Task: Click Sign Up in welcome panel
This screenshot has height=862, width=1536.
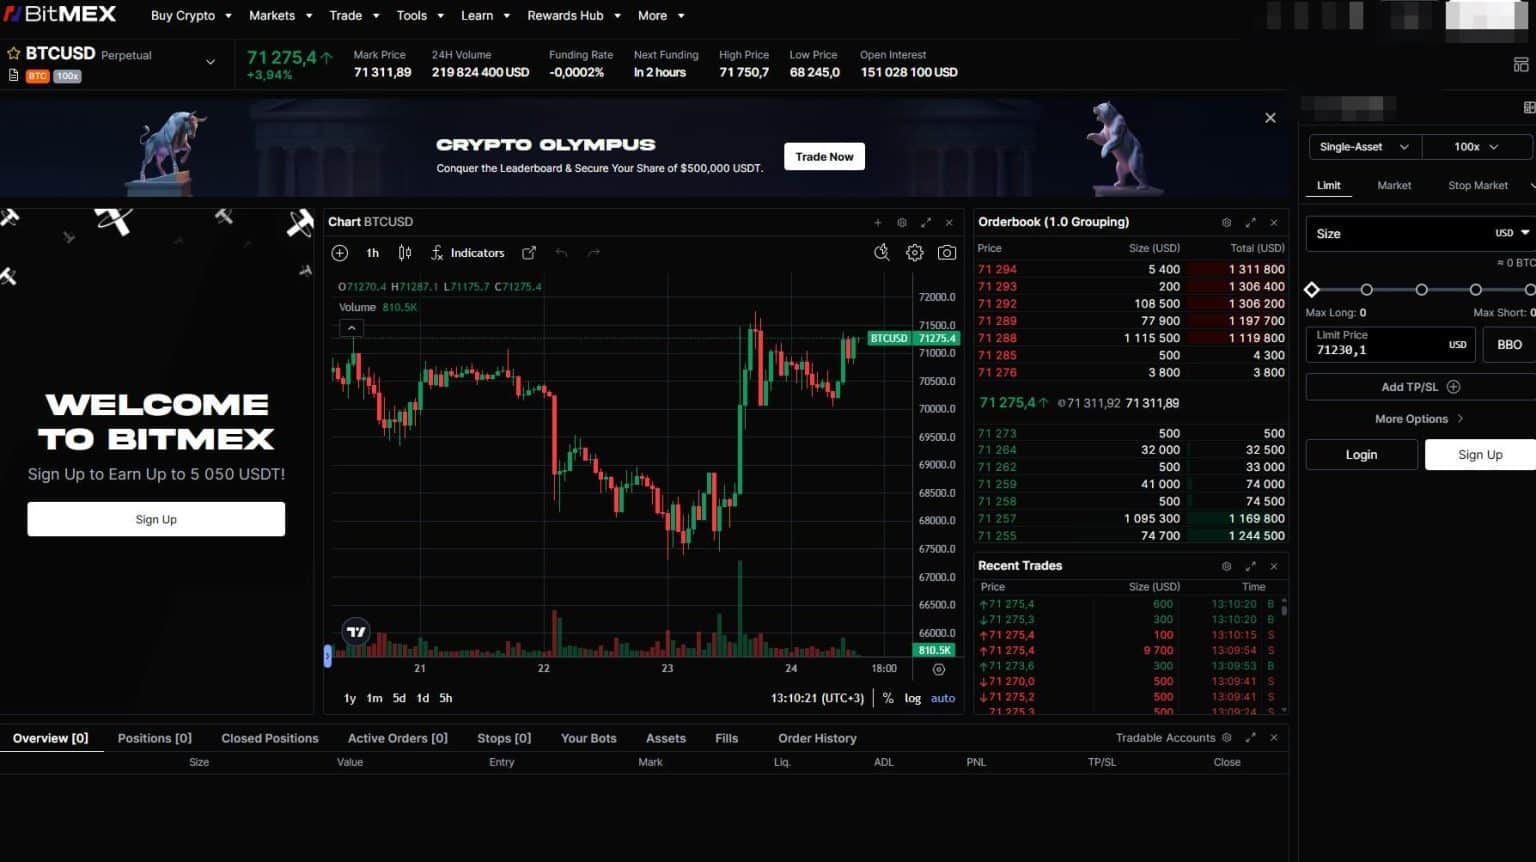Action: [x=156, y=519]
